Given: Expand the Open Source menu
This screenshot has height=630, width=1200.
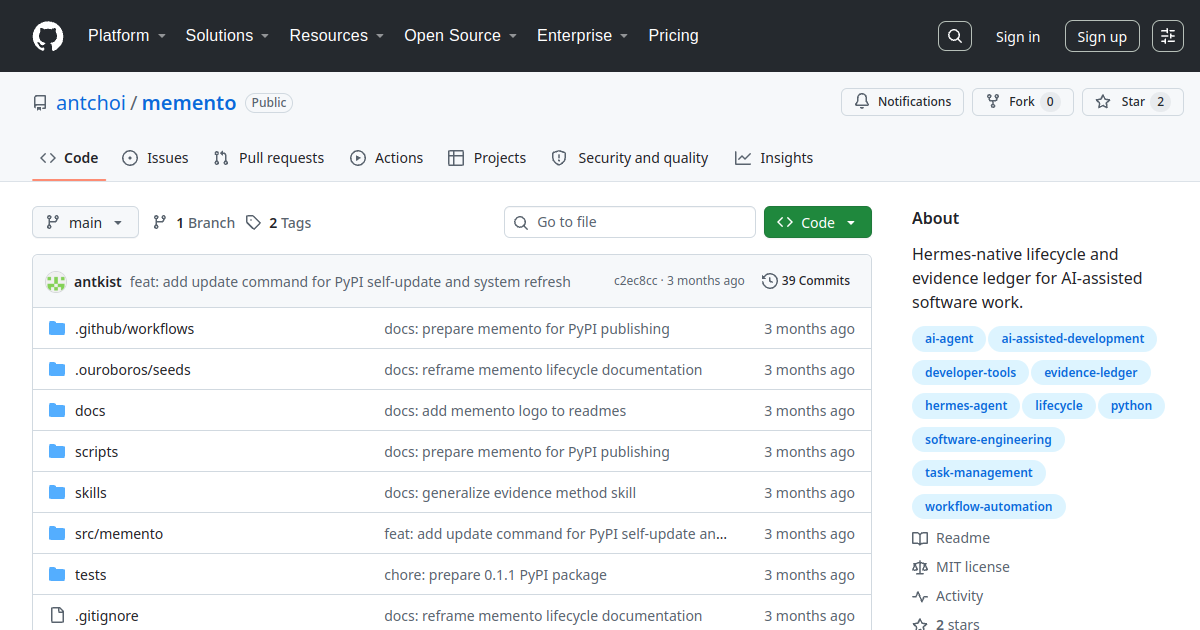Looking at the screenshot, I should (460, 36).
